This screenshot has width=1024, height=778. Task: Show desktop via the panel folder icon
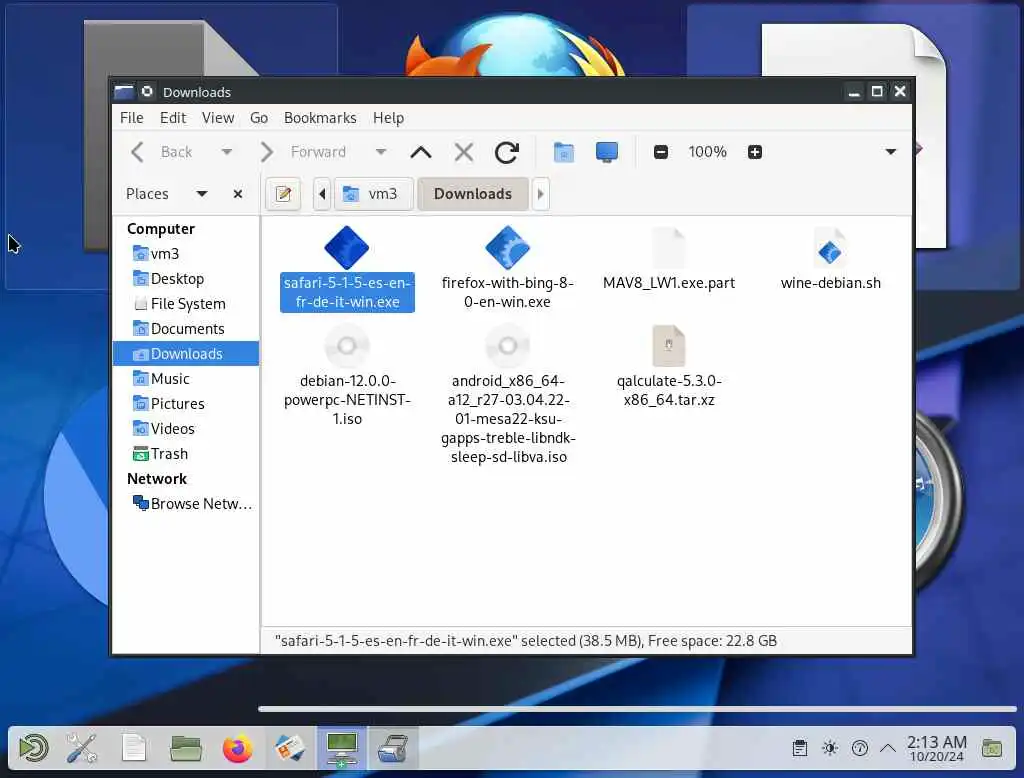991,749
